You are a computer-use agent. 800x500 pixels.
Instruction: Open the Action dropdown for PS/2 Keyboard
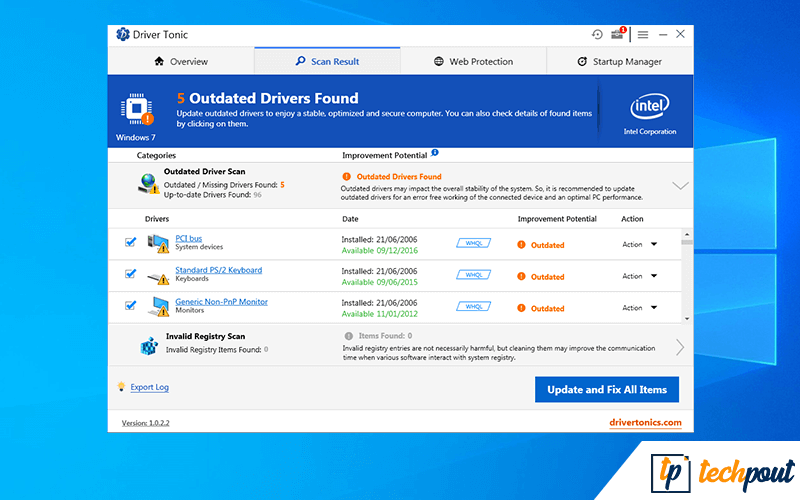tap(639, 276)
